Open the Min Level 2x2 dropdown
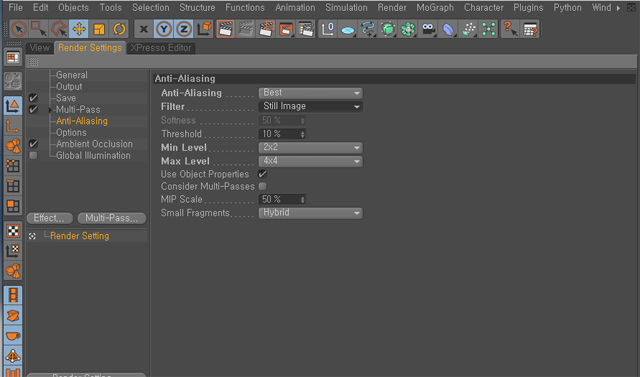640x377 pixels. coord(311,147)
